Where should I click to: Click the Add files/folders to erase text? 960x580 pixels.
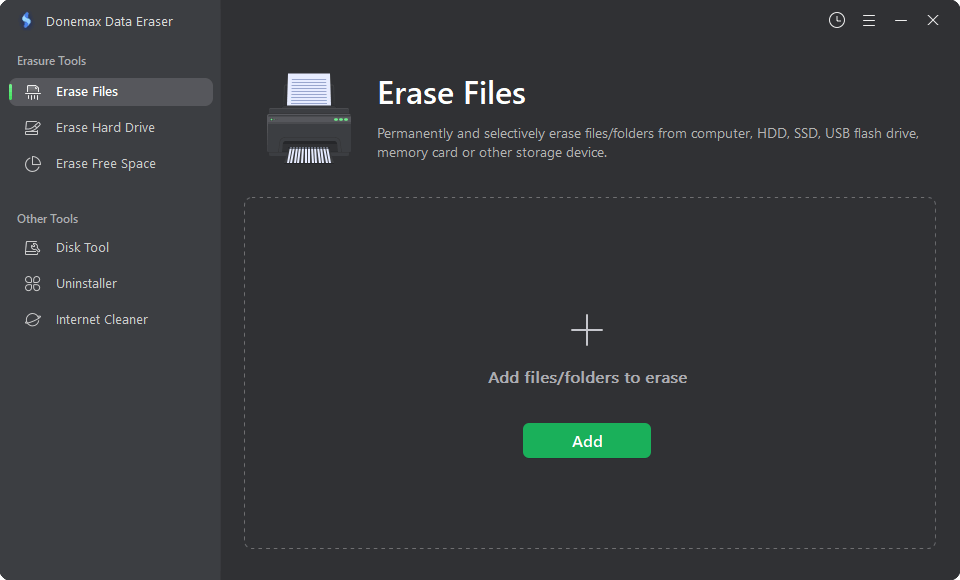click(588, 377)
